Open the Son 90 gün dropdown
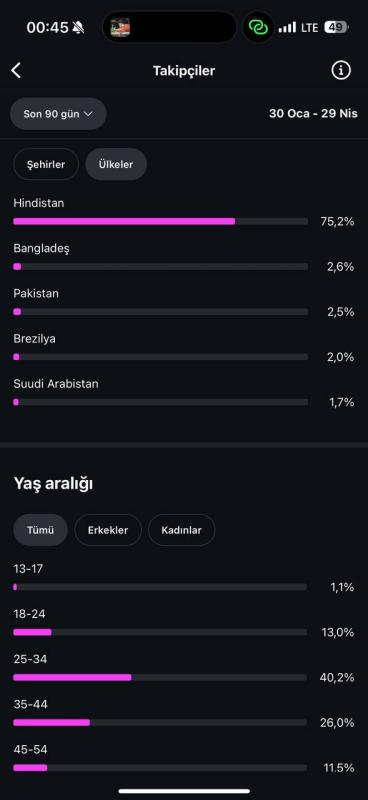 58,114
